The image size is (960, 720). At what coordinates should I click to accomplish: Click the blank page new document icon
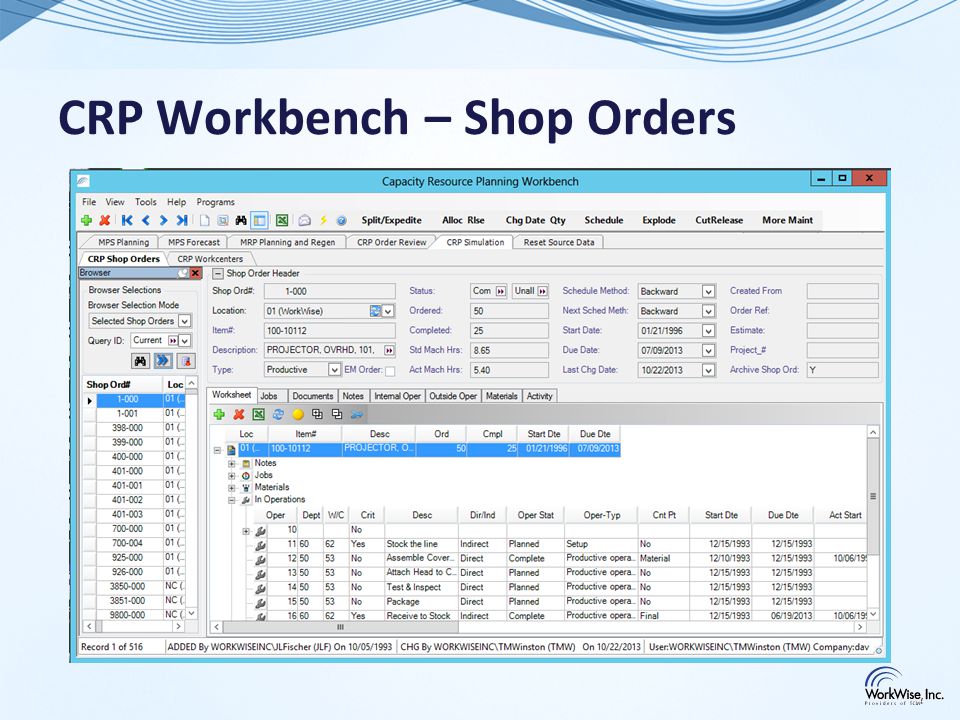204,220
